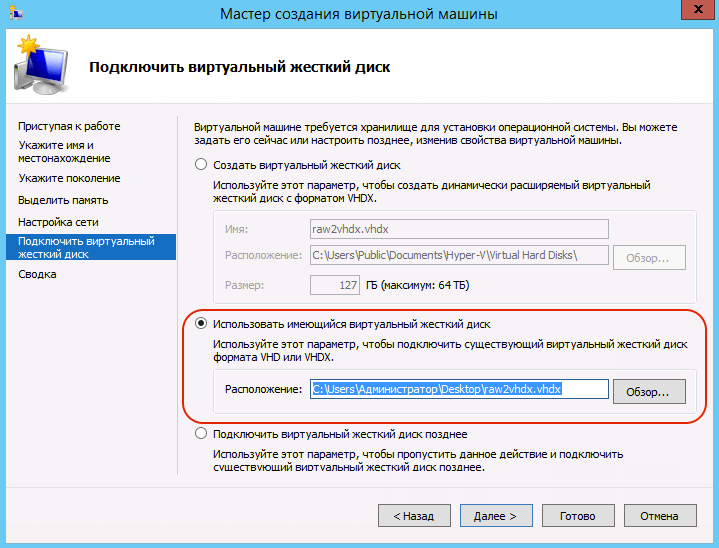Click the existing disk location path field
The width and height of the screenshot is (719, 548).
pos(458,389)
